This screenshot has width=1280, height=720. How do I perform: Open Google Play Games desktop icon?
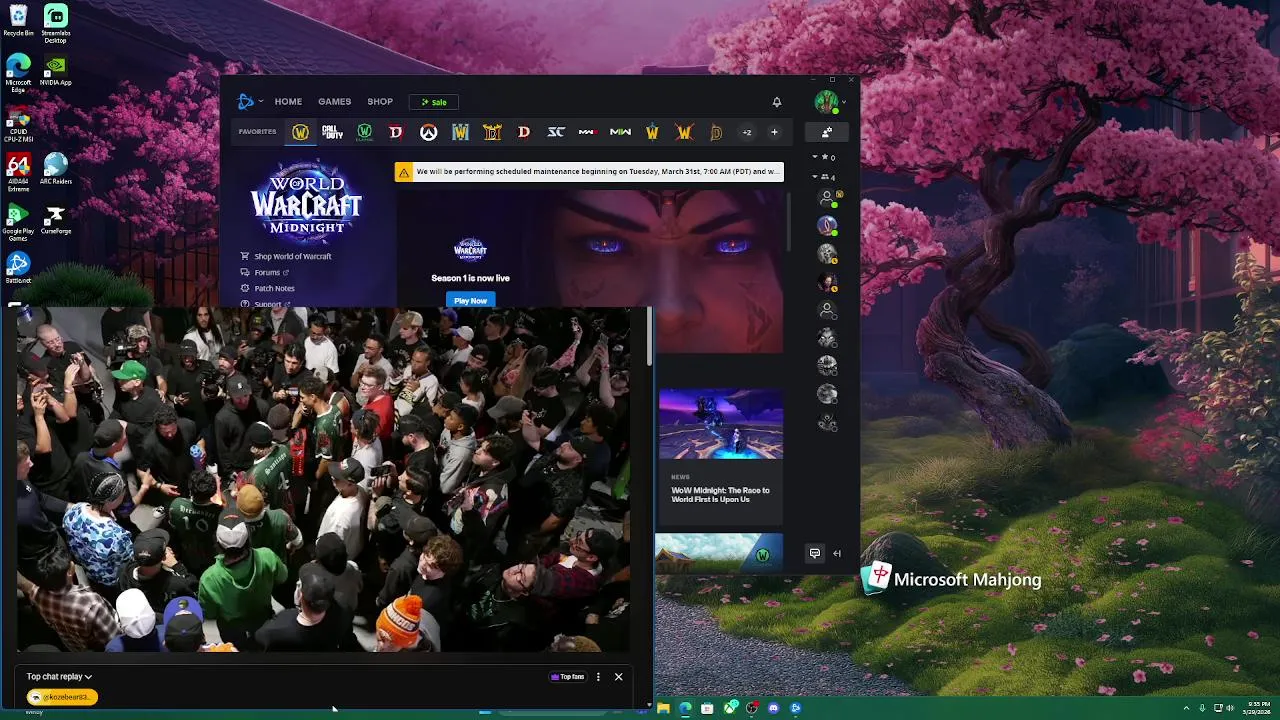click(x=18, y=223)
